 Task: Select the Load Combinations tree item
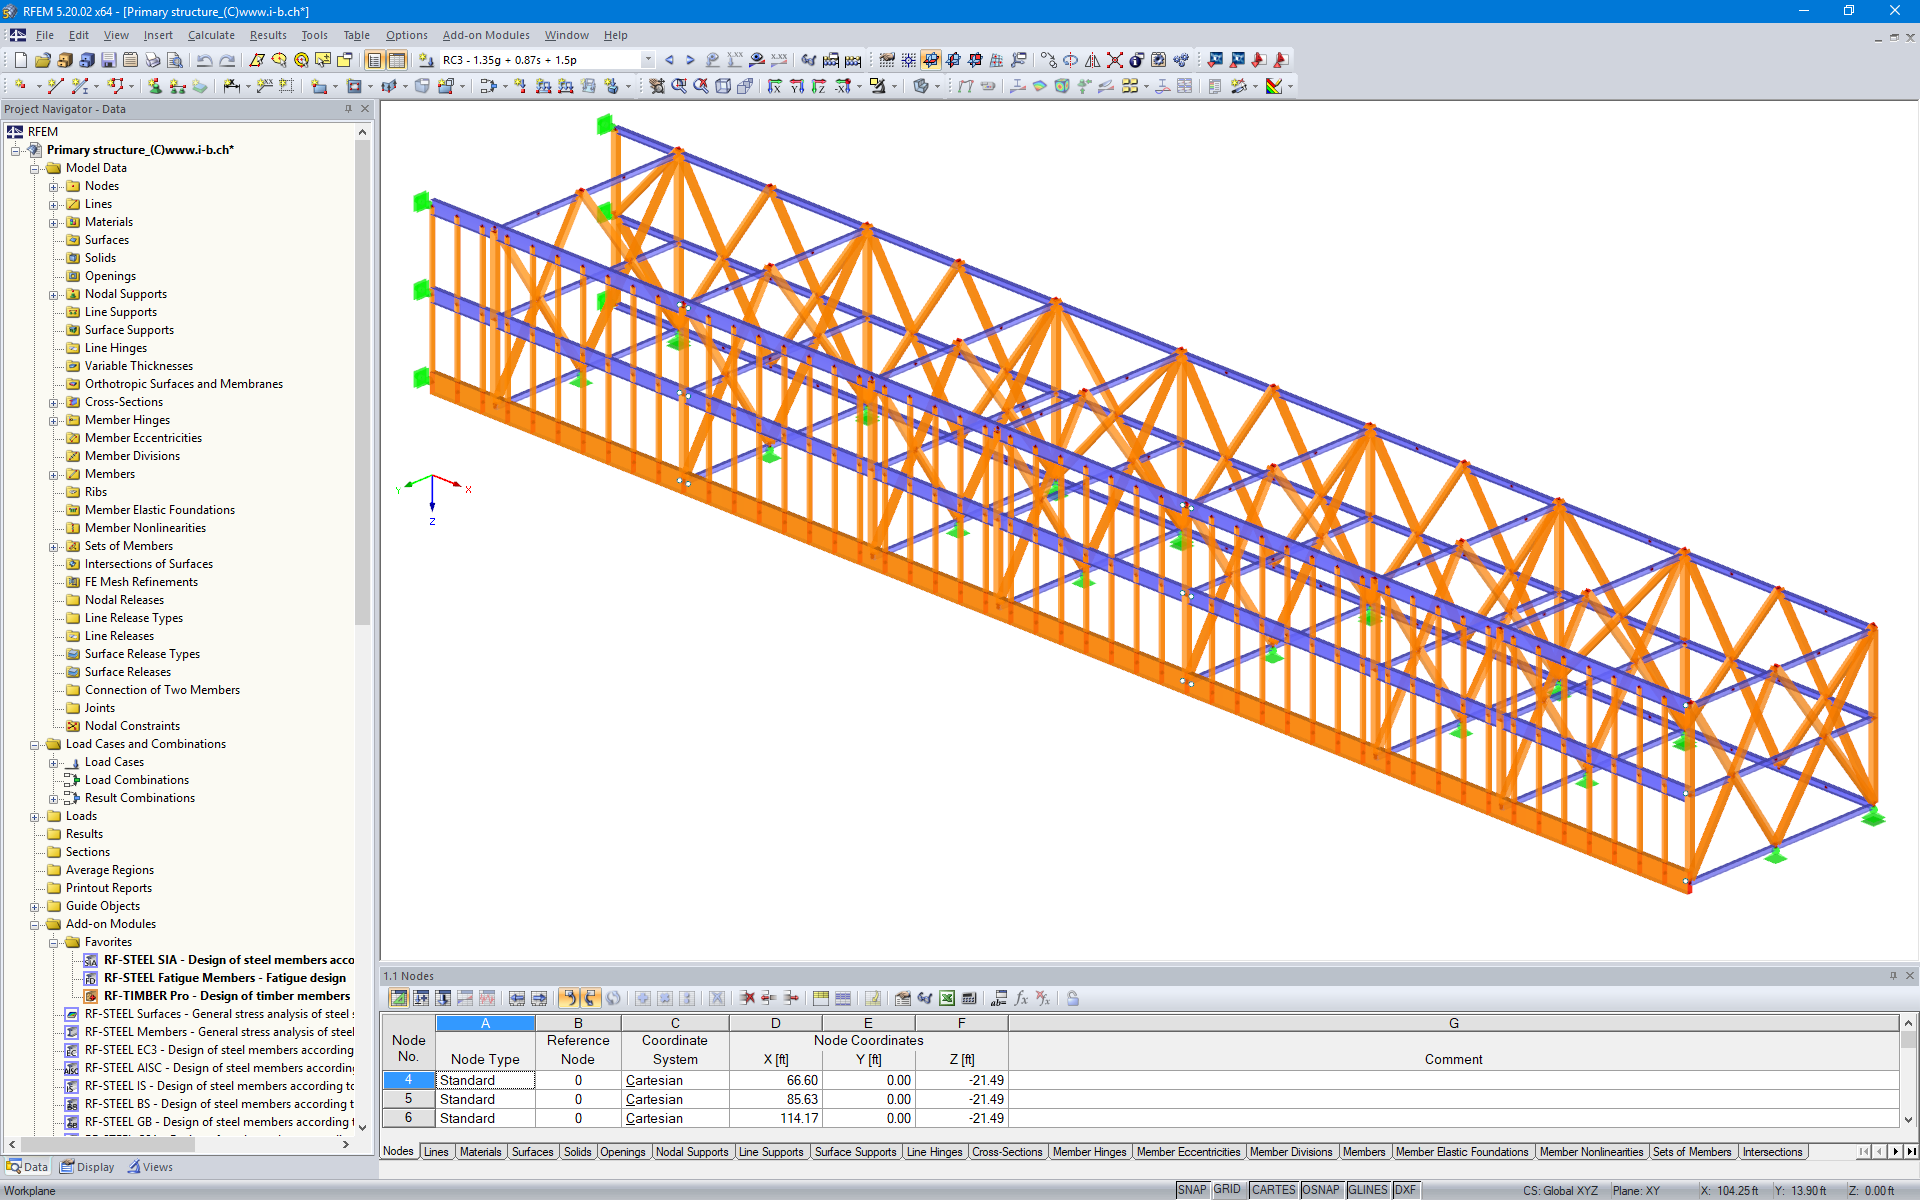pyautogui.click(x=137, y=780)
